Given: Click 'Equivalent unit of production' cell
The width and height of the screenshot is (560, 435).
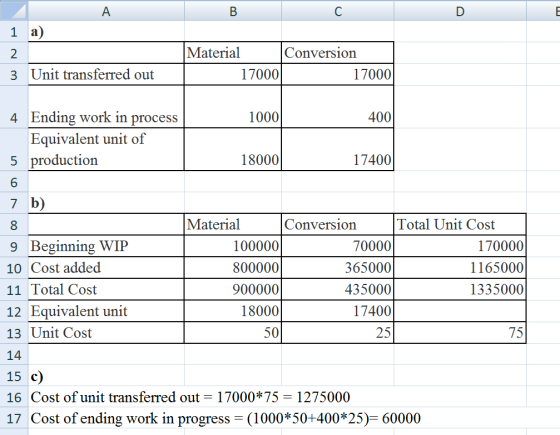Looking at the screenshot, I should pyautogui.click(x=106, y=149).
